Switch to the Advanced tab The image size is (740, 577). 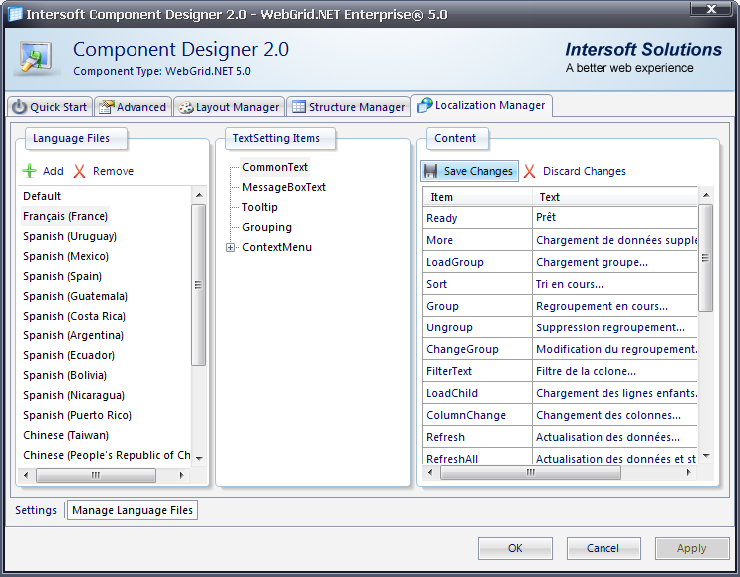click(133, 107)
